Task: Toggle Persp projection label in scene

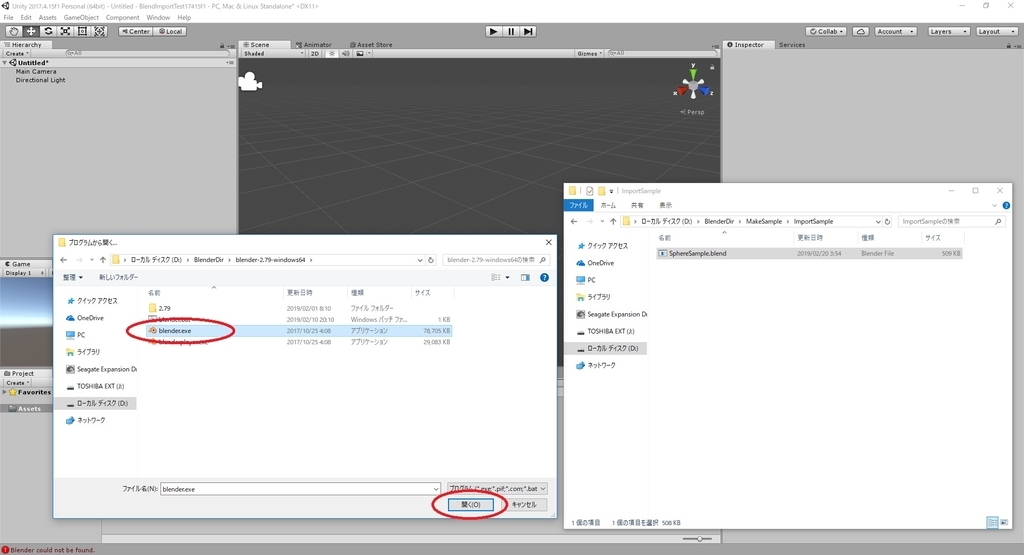Action: (692, 112)
